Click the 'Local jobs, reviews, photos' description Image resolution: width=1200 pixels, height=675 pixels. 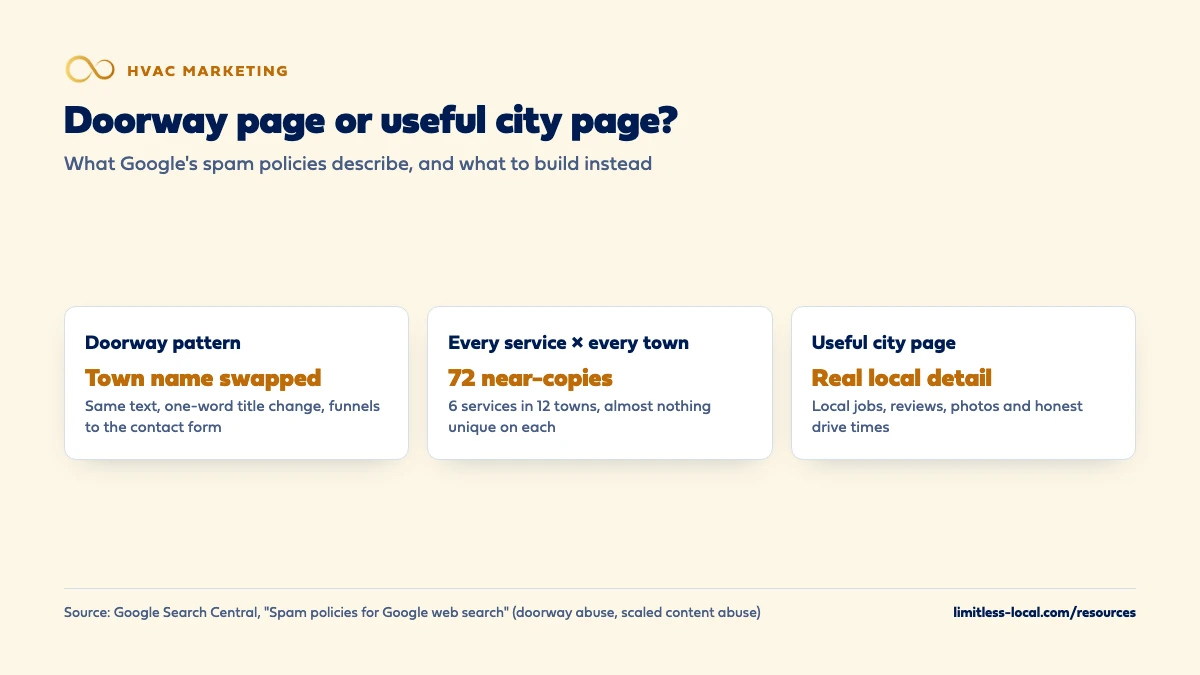(x=948, y=417)
